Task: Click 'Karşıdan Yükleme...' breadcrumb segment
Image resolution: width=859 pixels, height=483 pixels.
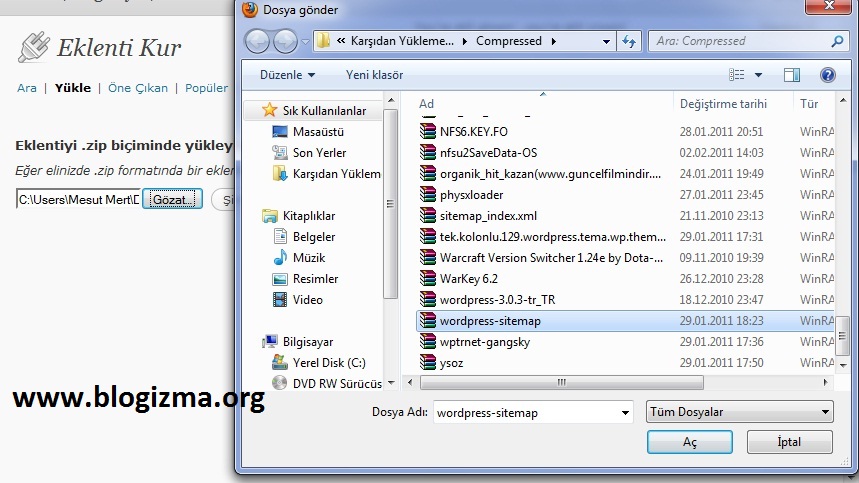Action: 402,41
